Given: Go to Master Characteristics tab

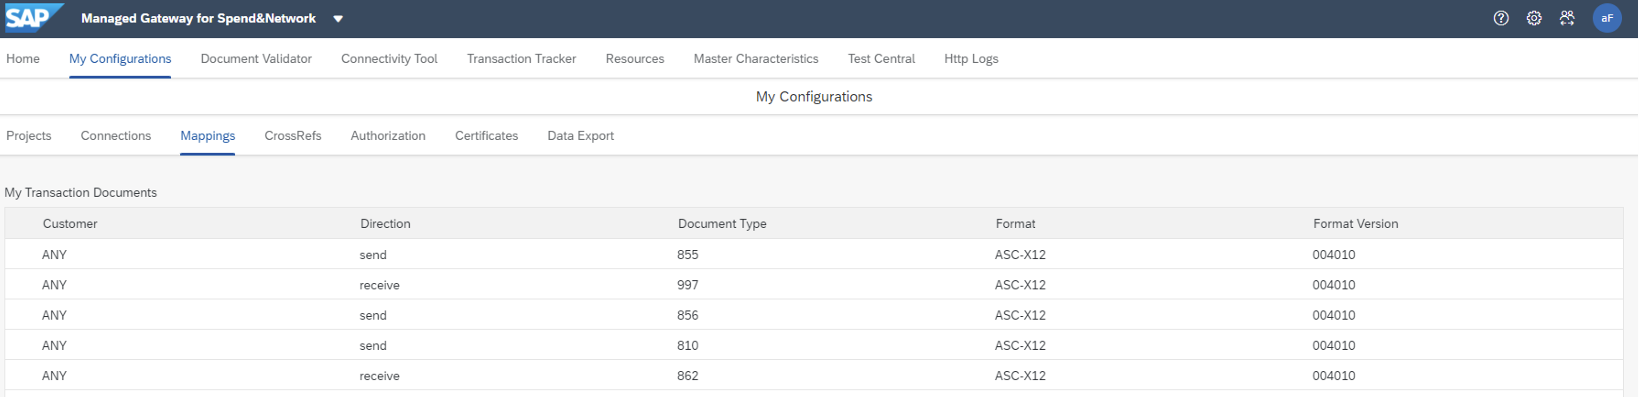Looking at the screenshot, I should click(x=756, y=59).
